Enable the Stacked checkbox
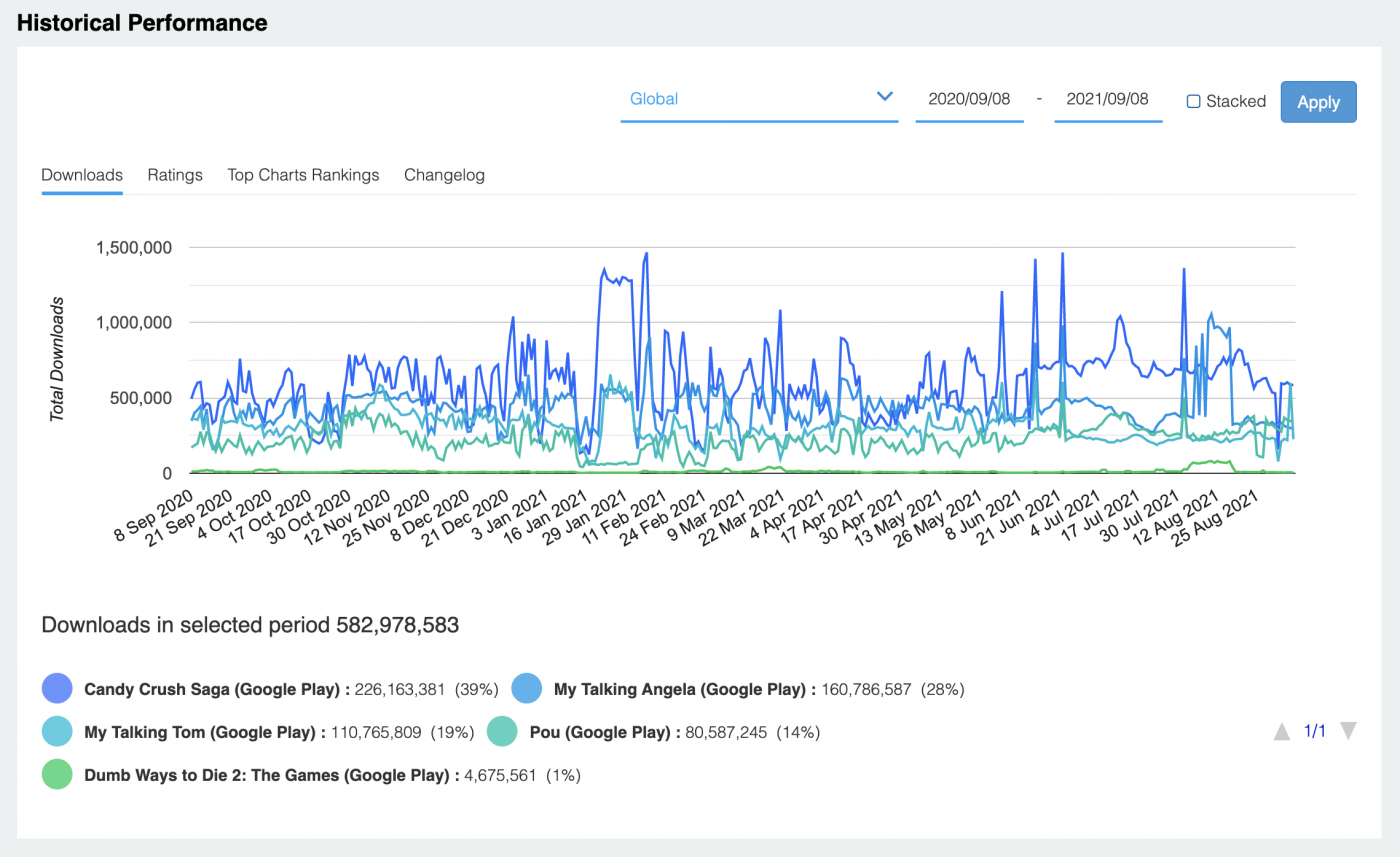 point(1192,101)
